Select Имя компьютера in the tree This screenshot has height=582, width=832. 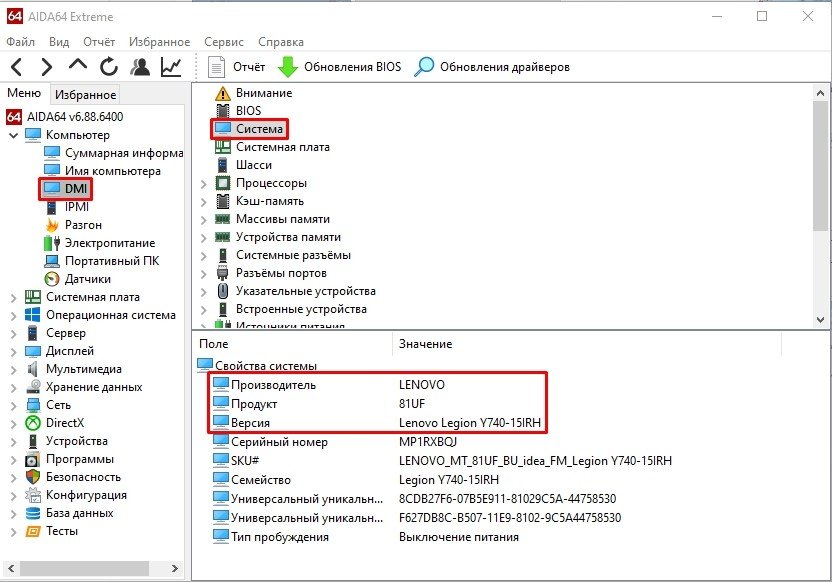click(x=102, y=171)
